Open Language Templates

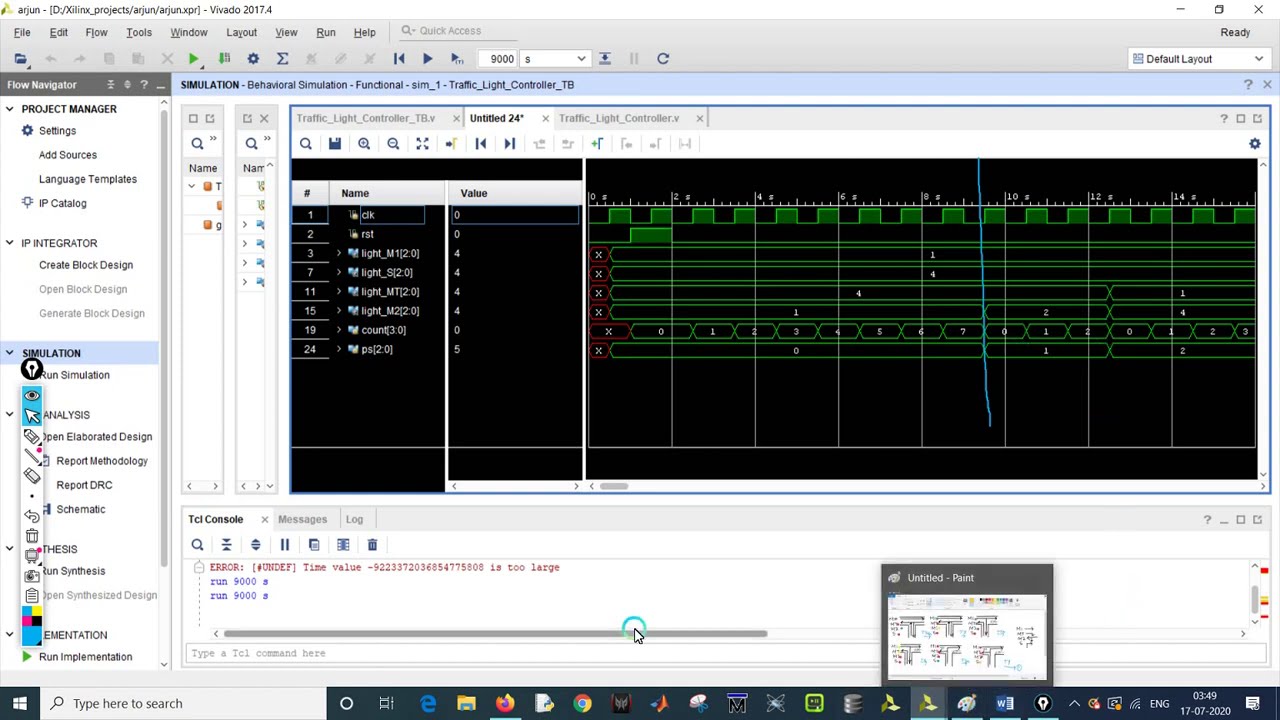click(88, 179)
